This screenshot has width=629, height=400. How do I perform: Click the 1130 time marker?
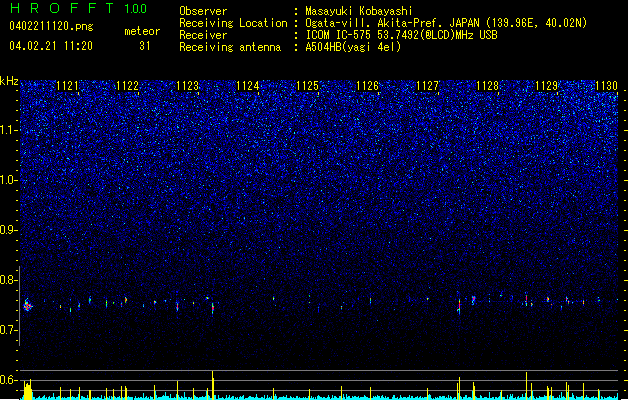[x=607, y=86]
